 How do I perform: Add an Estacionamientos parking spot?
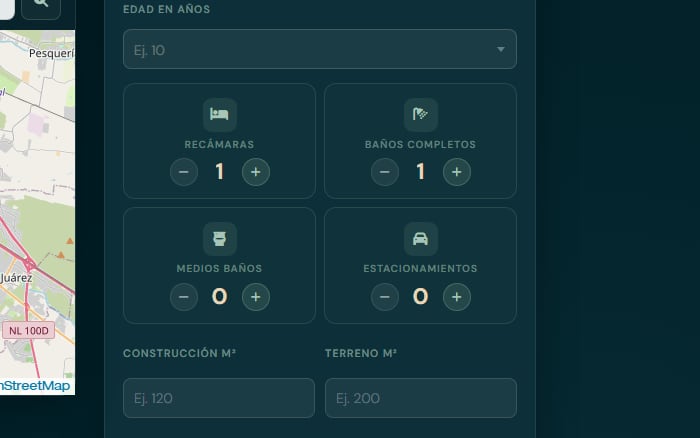click(457, 297)
